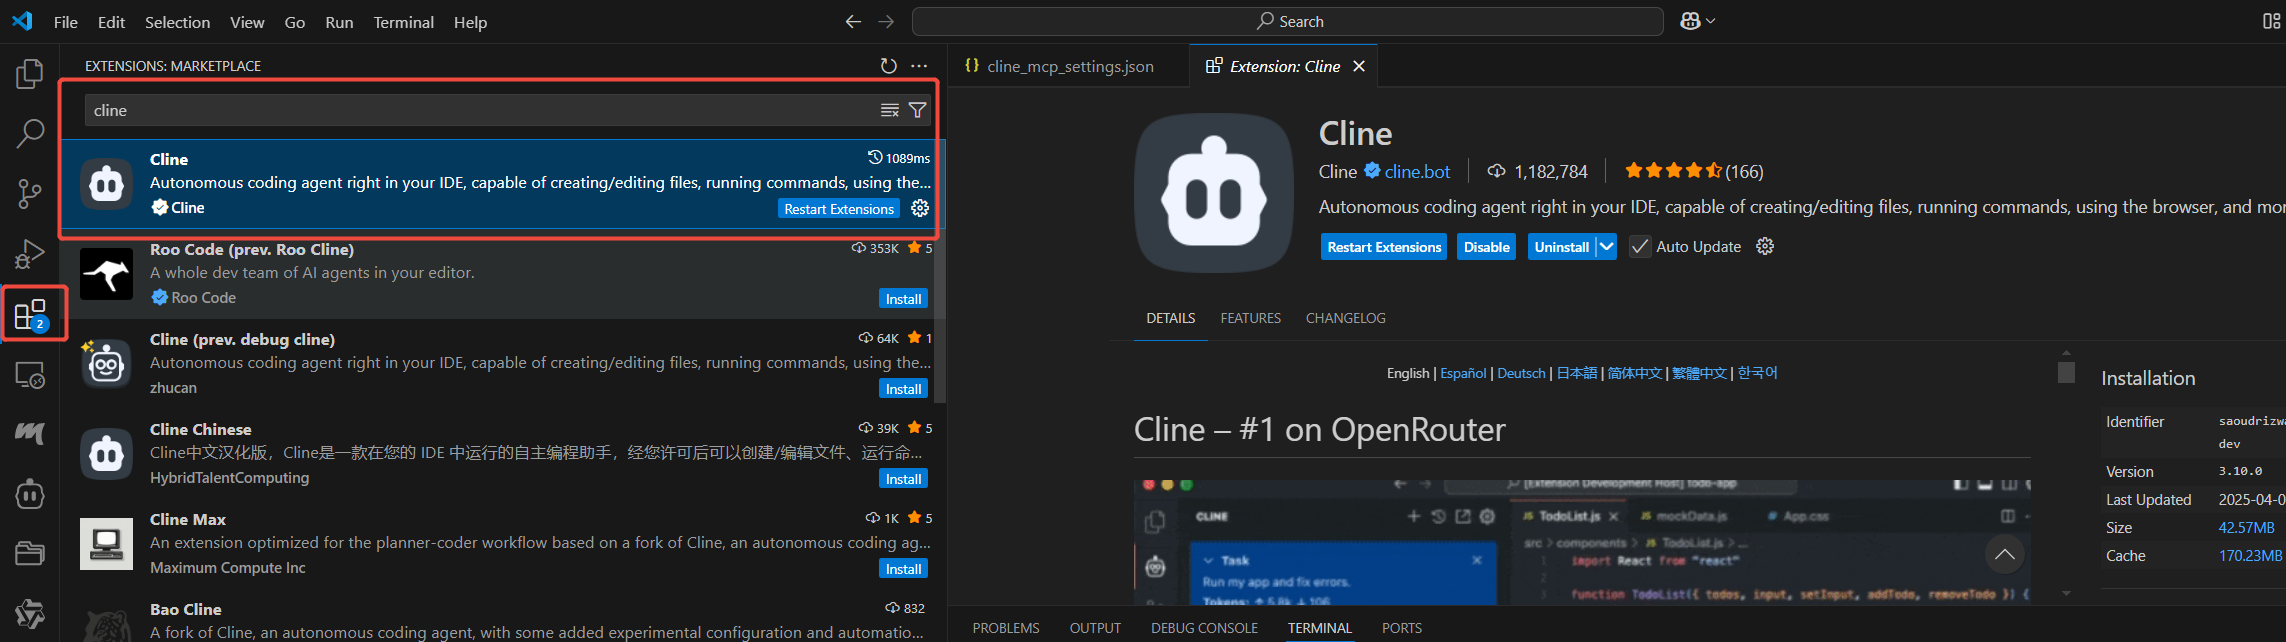
Task: Open the Copilot chat icon
Action: click(1690, 21)
